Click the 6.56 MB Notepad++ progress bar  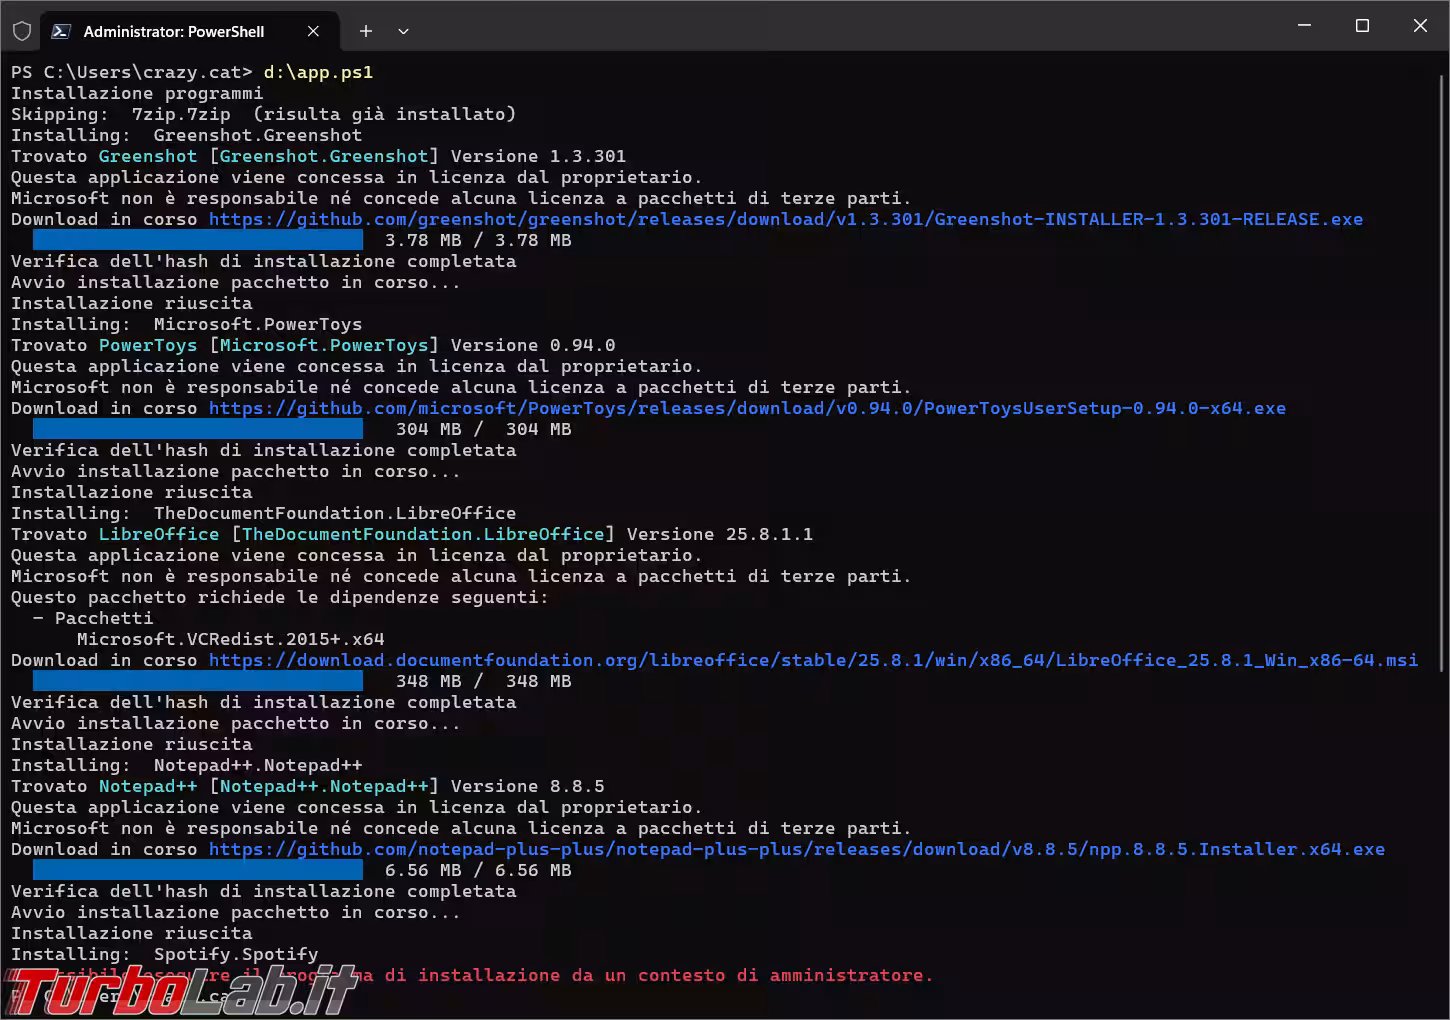coord(198,870)
